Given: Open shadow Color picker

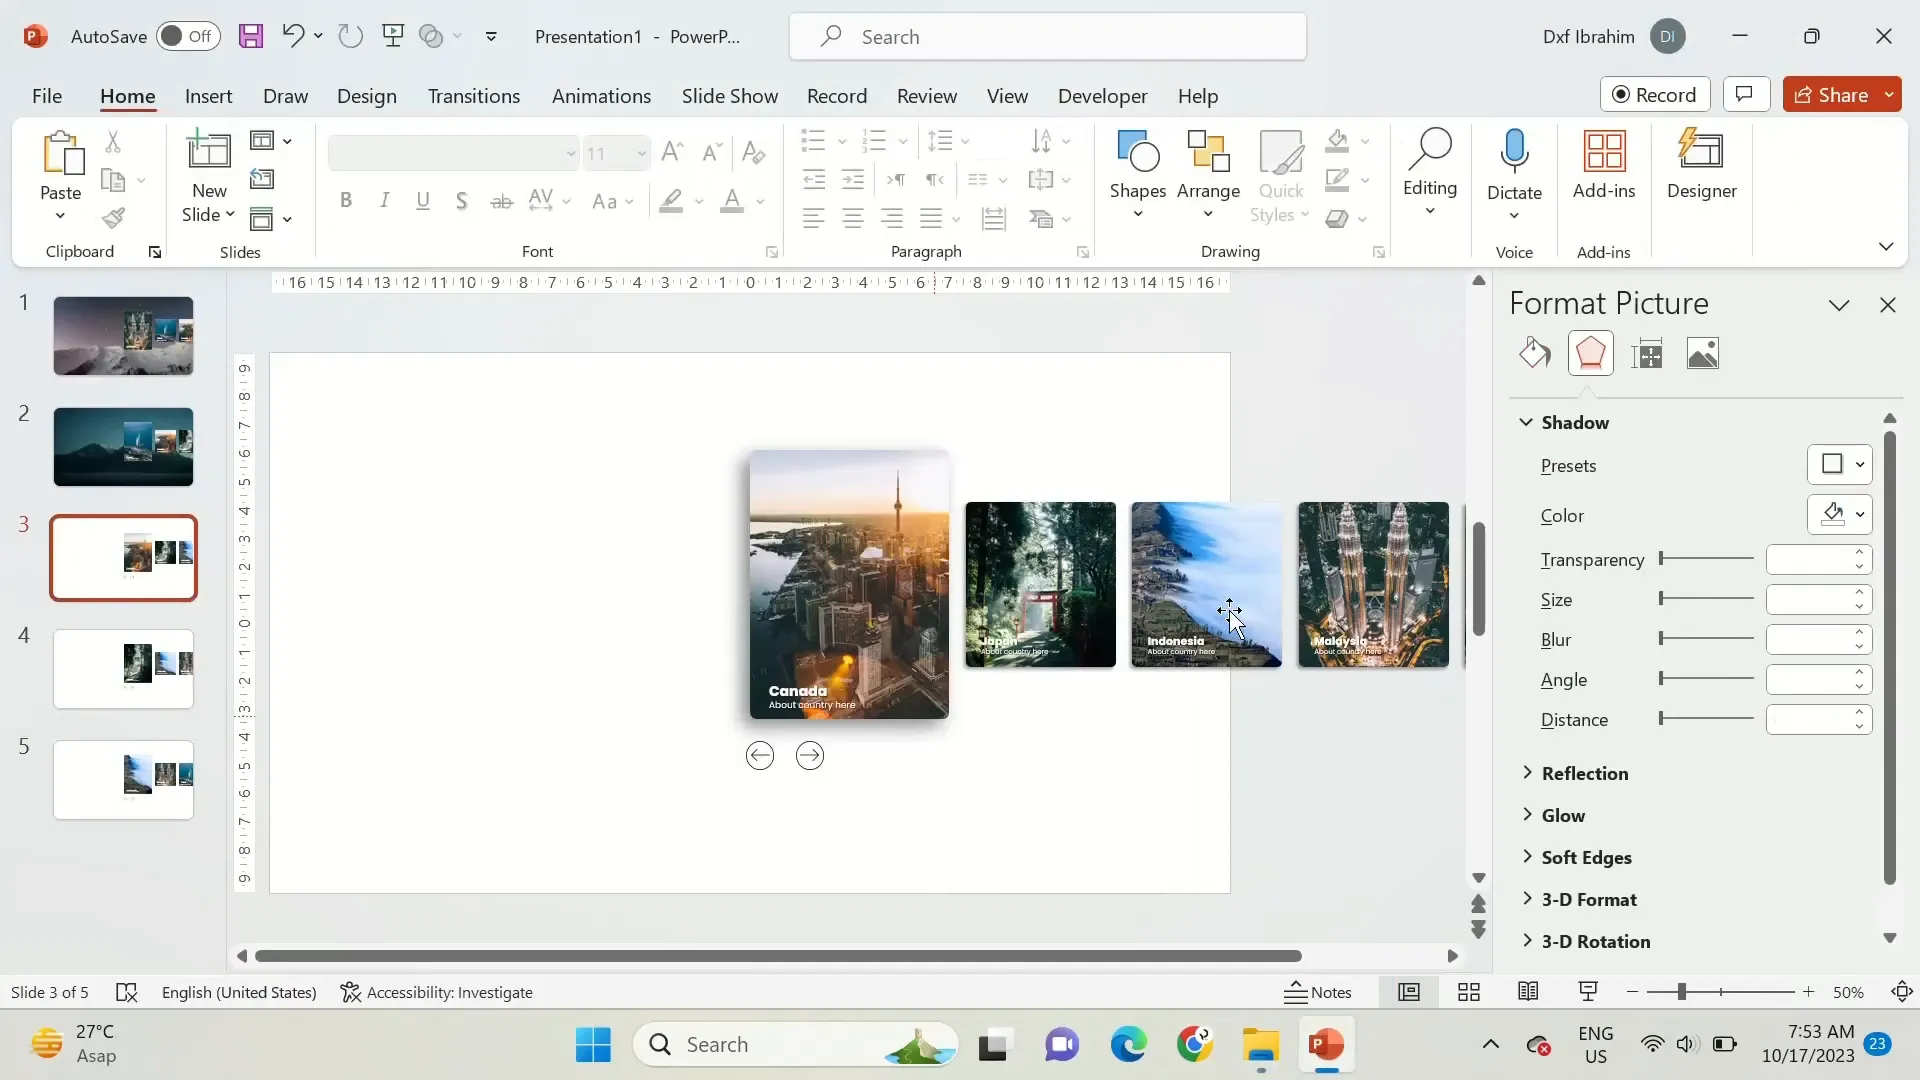Looking at the screenshot, I should pos(1839,514).
